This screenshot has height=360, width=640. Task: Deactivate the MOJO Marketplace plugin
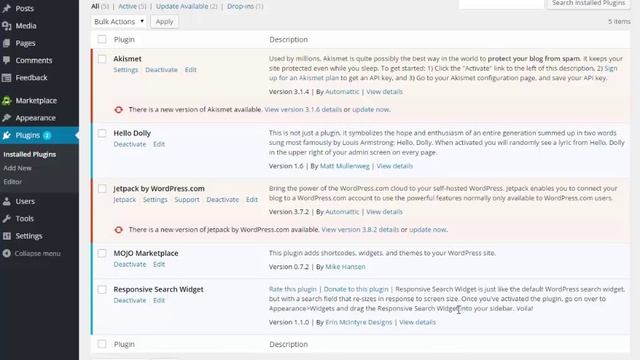pyautogui.click(x=130, y=264)
